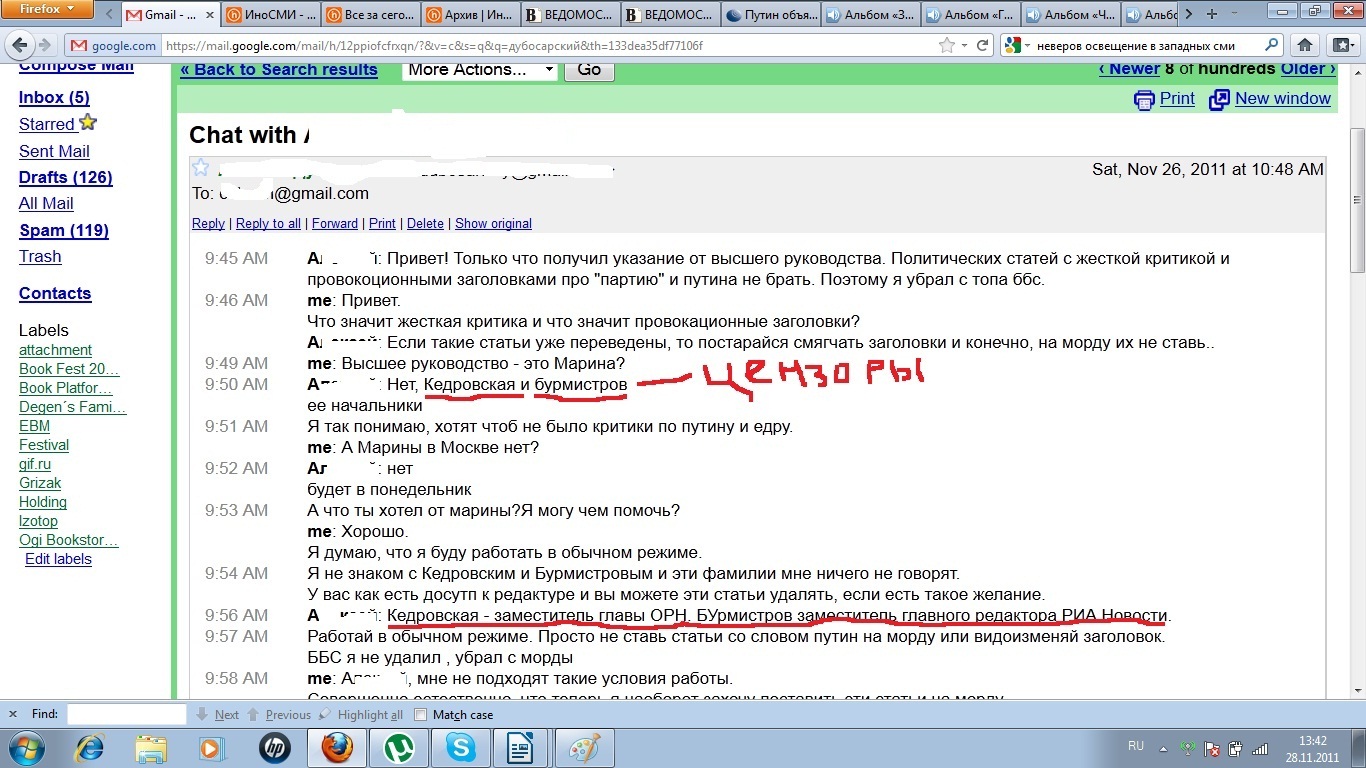Click the Reply to all link
This screenshot has height=768, width=1366.
pyautogui.click(x=268, y=224)
